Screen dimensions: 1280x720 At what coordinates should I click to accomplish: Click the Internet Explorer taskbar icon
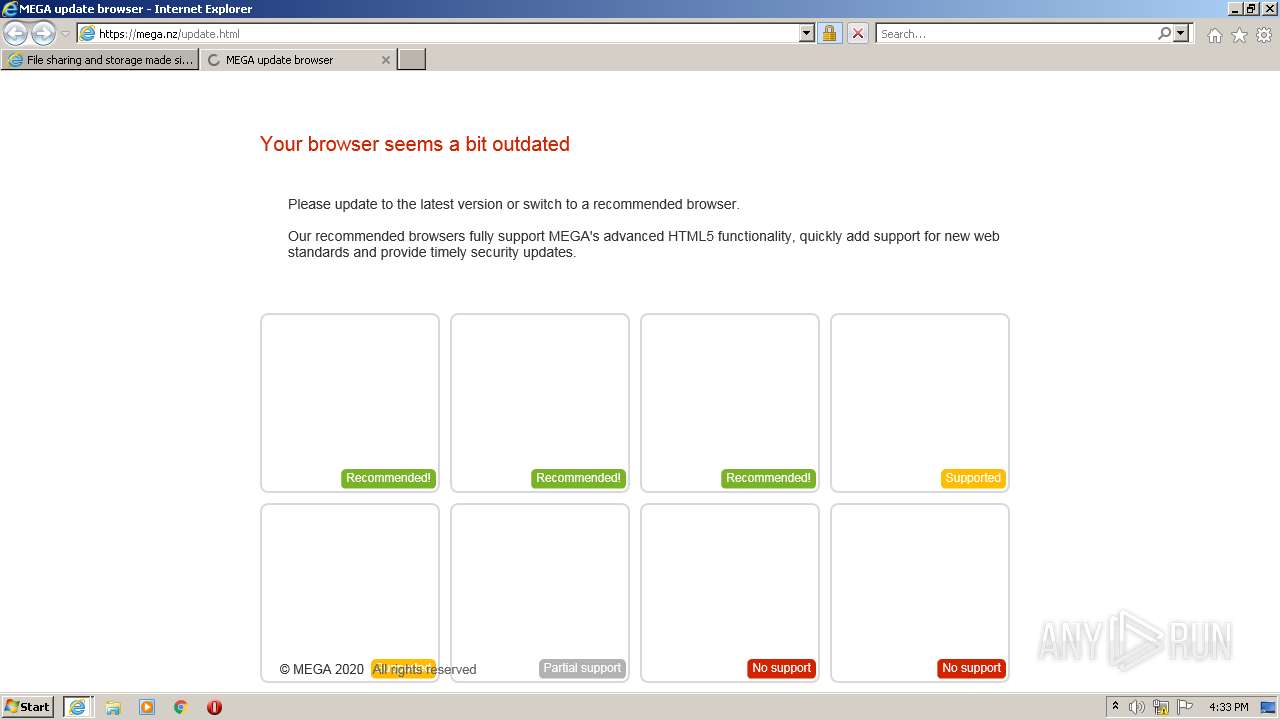click(x=77, y=707)
